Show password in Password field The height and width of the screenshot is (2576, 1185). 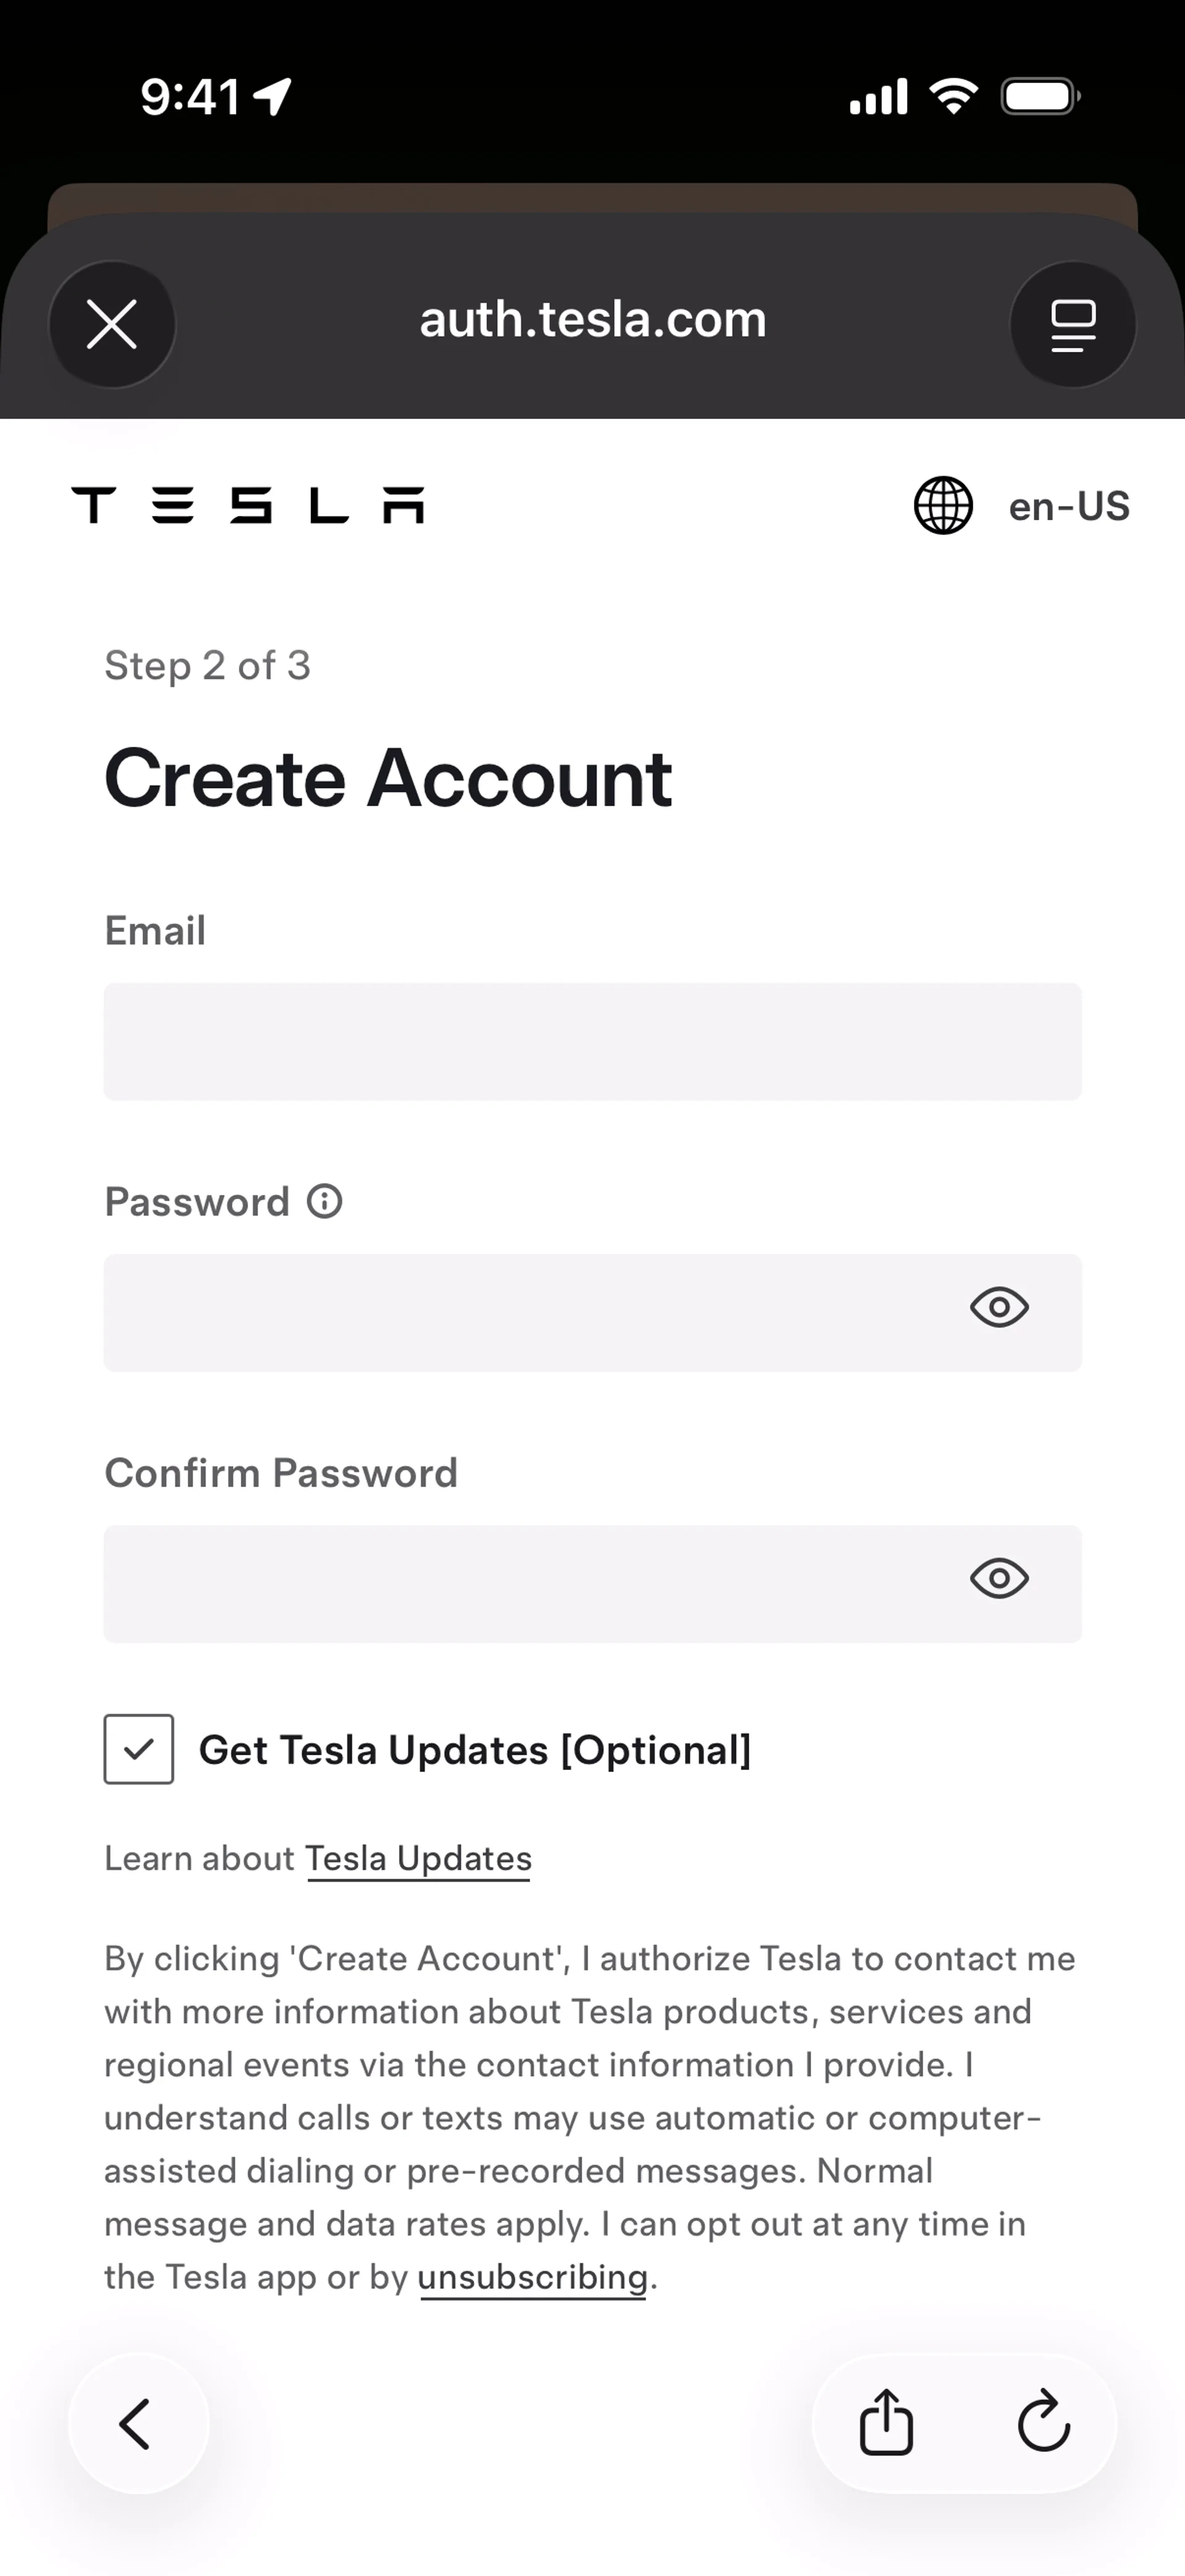[x=999, y=1308]
